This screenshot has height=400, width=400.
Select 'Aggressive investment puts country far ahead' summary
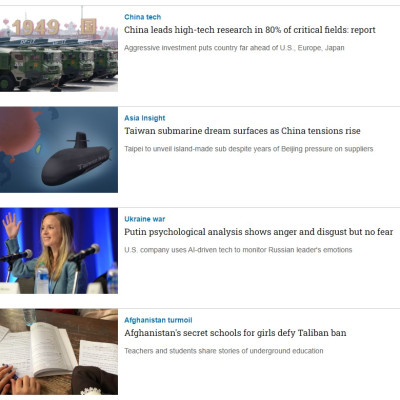click(234, 48)
